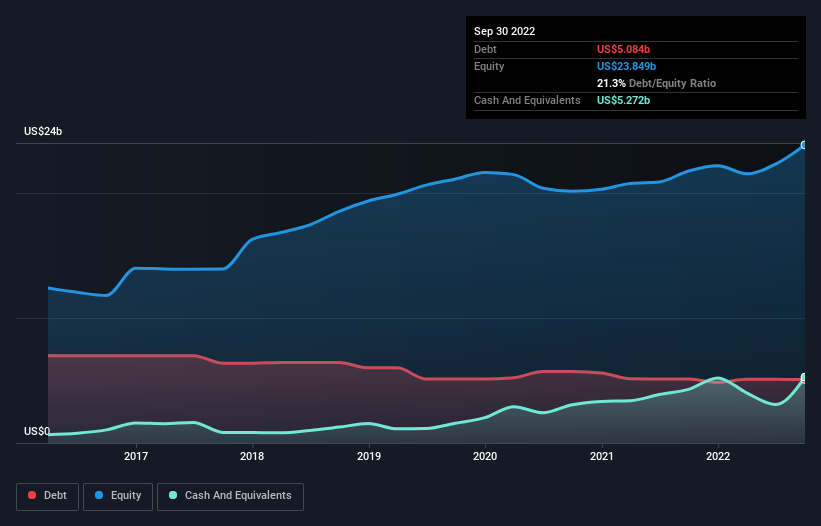The height and width of the screenshot is (526, 821).
Task: Click the 2018 x-axis label
Action: tap(252, 456)
